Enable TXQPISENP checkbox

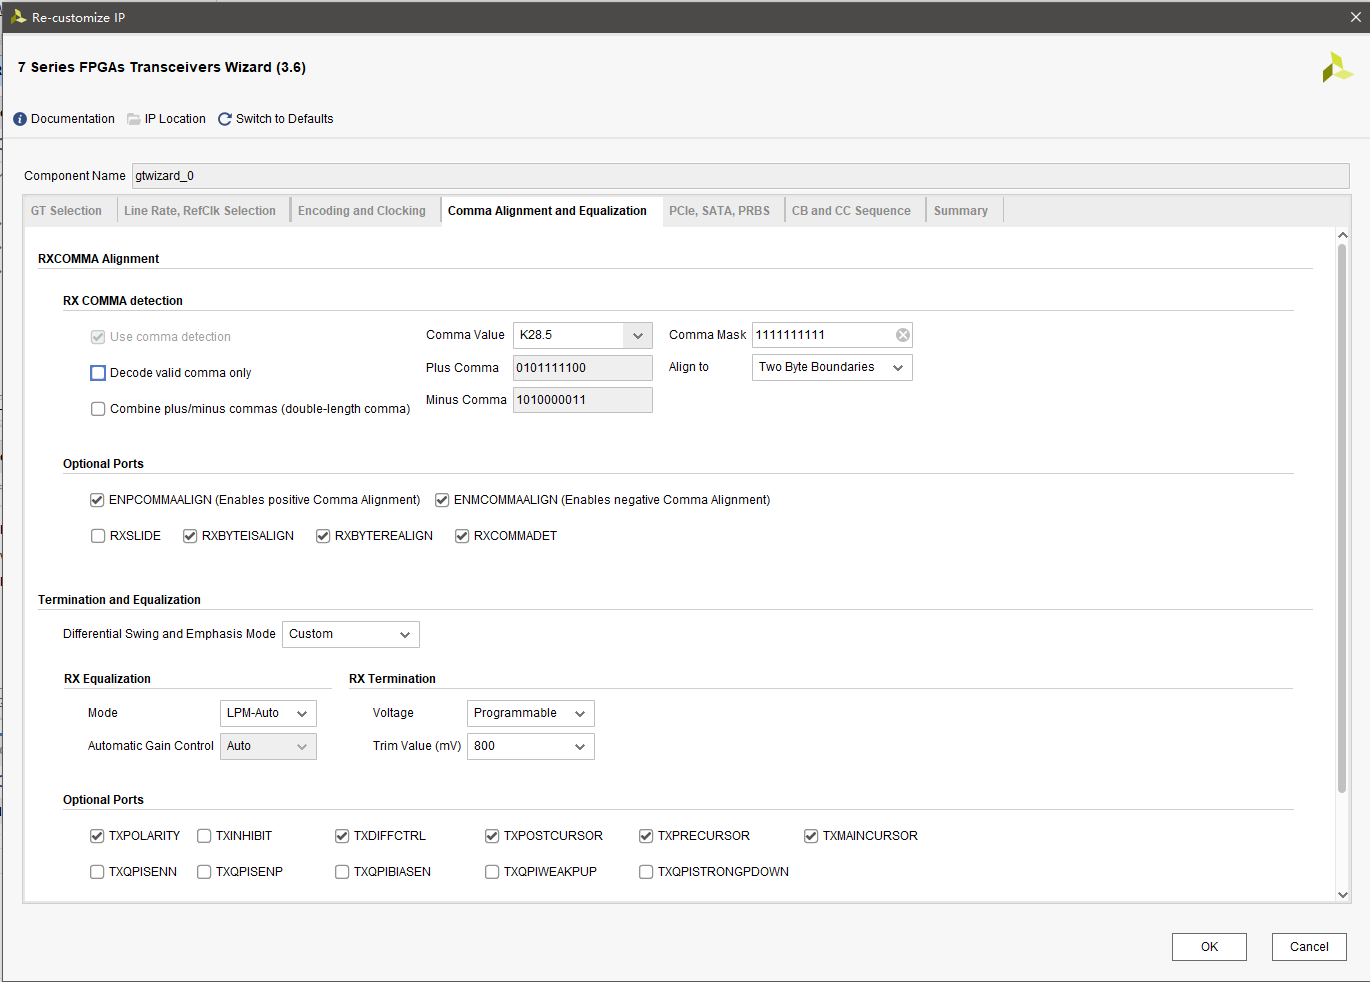coord(204,872)
